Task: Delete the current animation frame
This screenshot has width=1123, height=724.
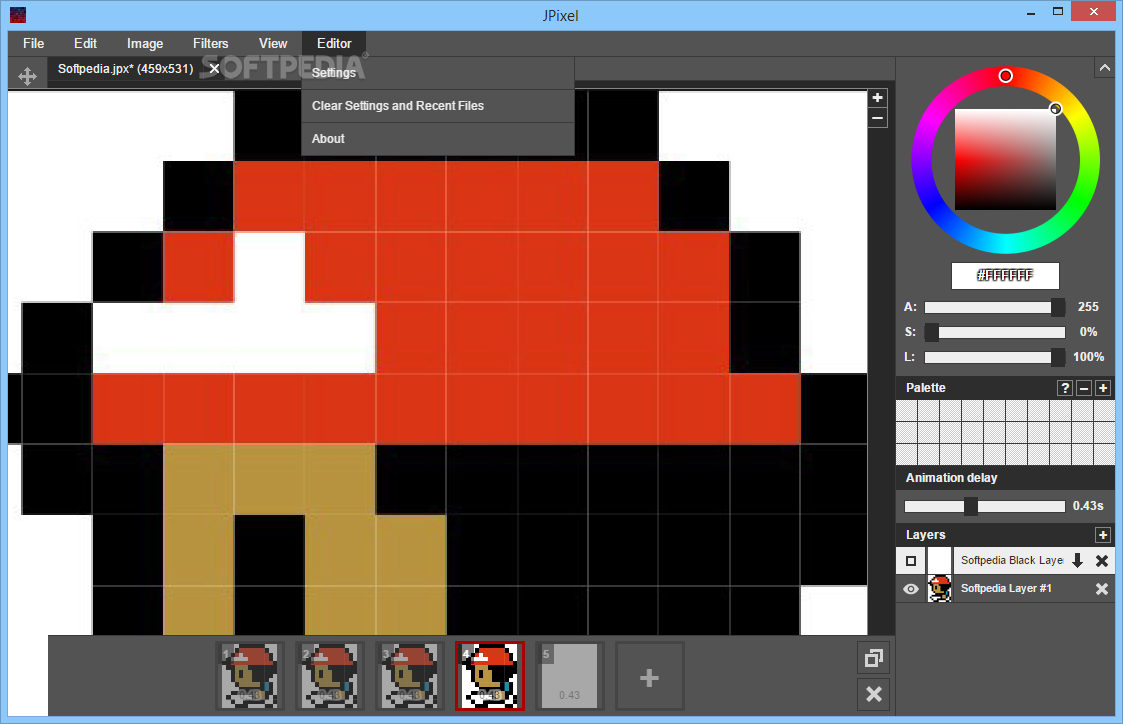Action: (874, 694)
